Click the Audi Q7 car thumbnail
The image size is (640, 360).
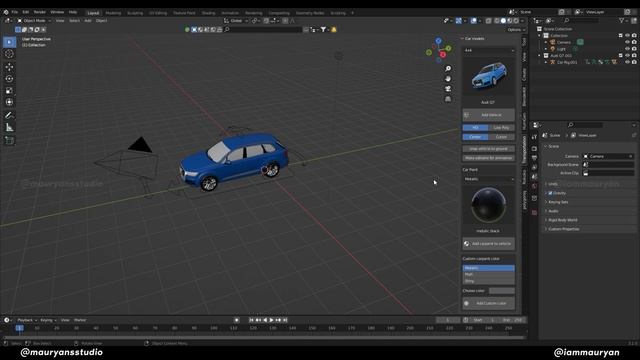point(489,76)
